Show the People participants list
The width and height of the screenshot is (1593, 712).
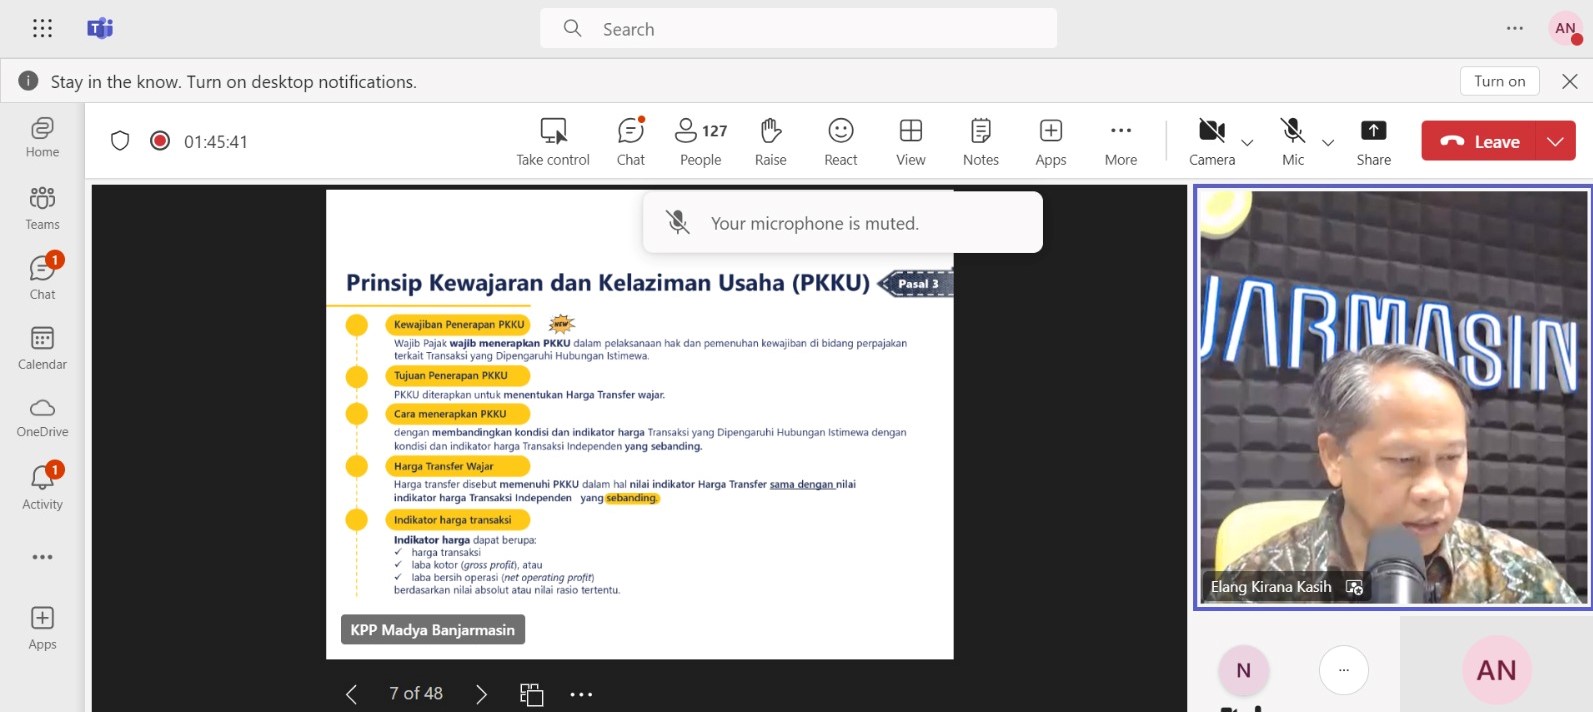700,142
